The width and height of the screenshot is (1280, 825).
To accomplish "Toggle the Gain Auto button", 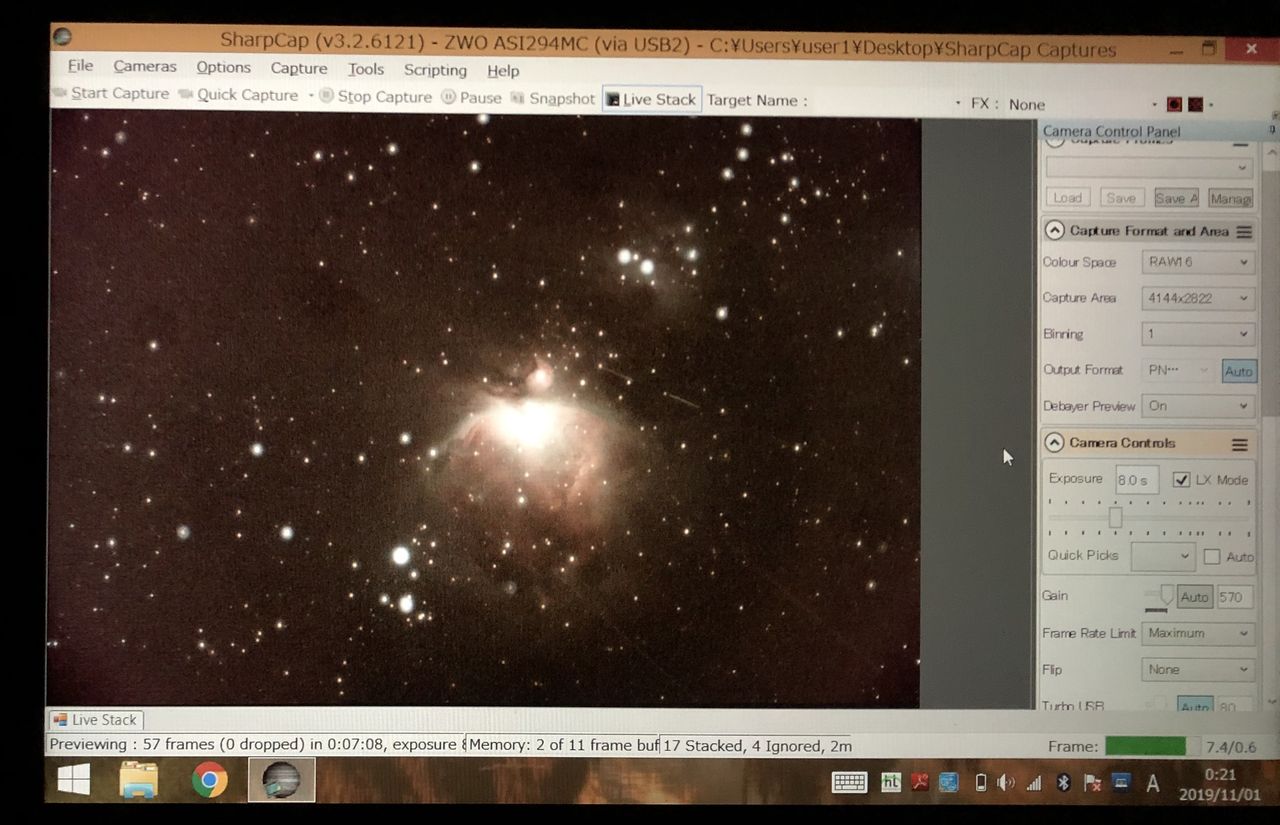I will click(x=1194, y=597).
